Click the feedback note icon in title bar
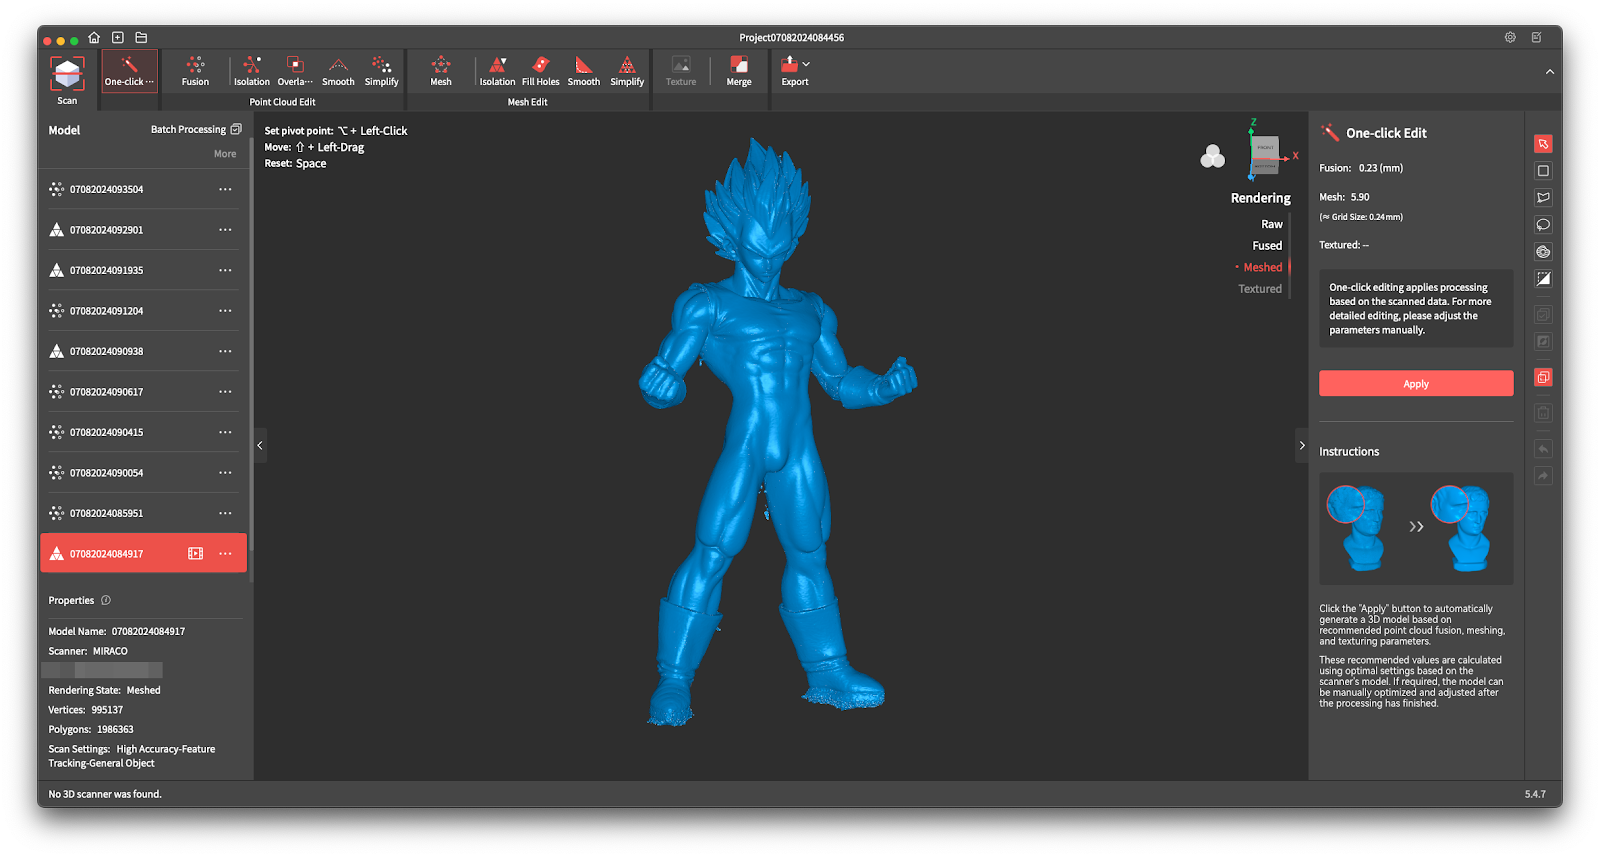The width and height of the screenshot is (1600, 857). tap(1537, 37)
